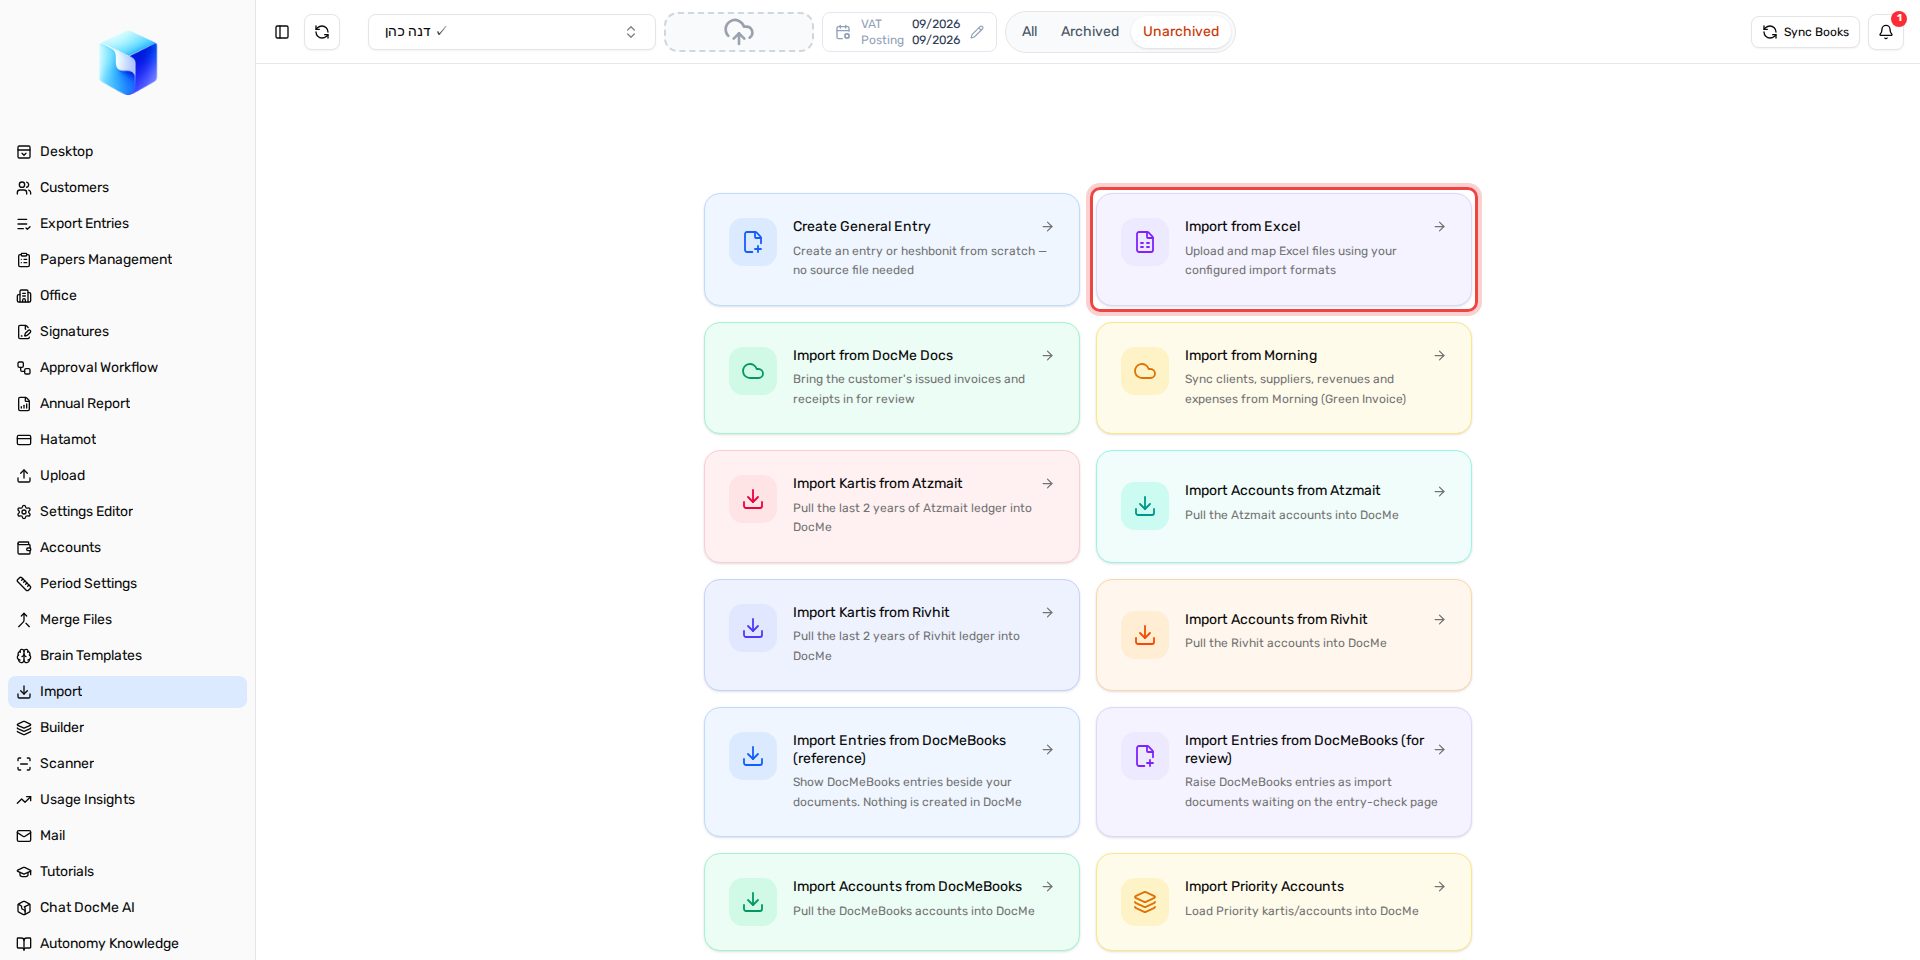Open Merge Files in sidebar
The height and width of the screenshot is (960, 1920).
(x=127, y=620)
